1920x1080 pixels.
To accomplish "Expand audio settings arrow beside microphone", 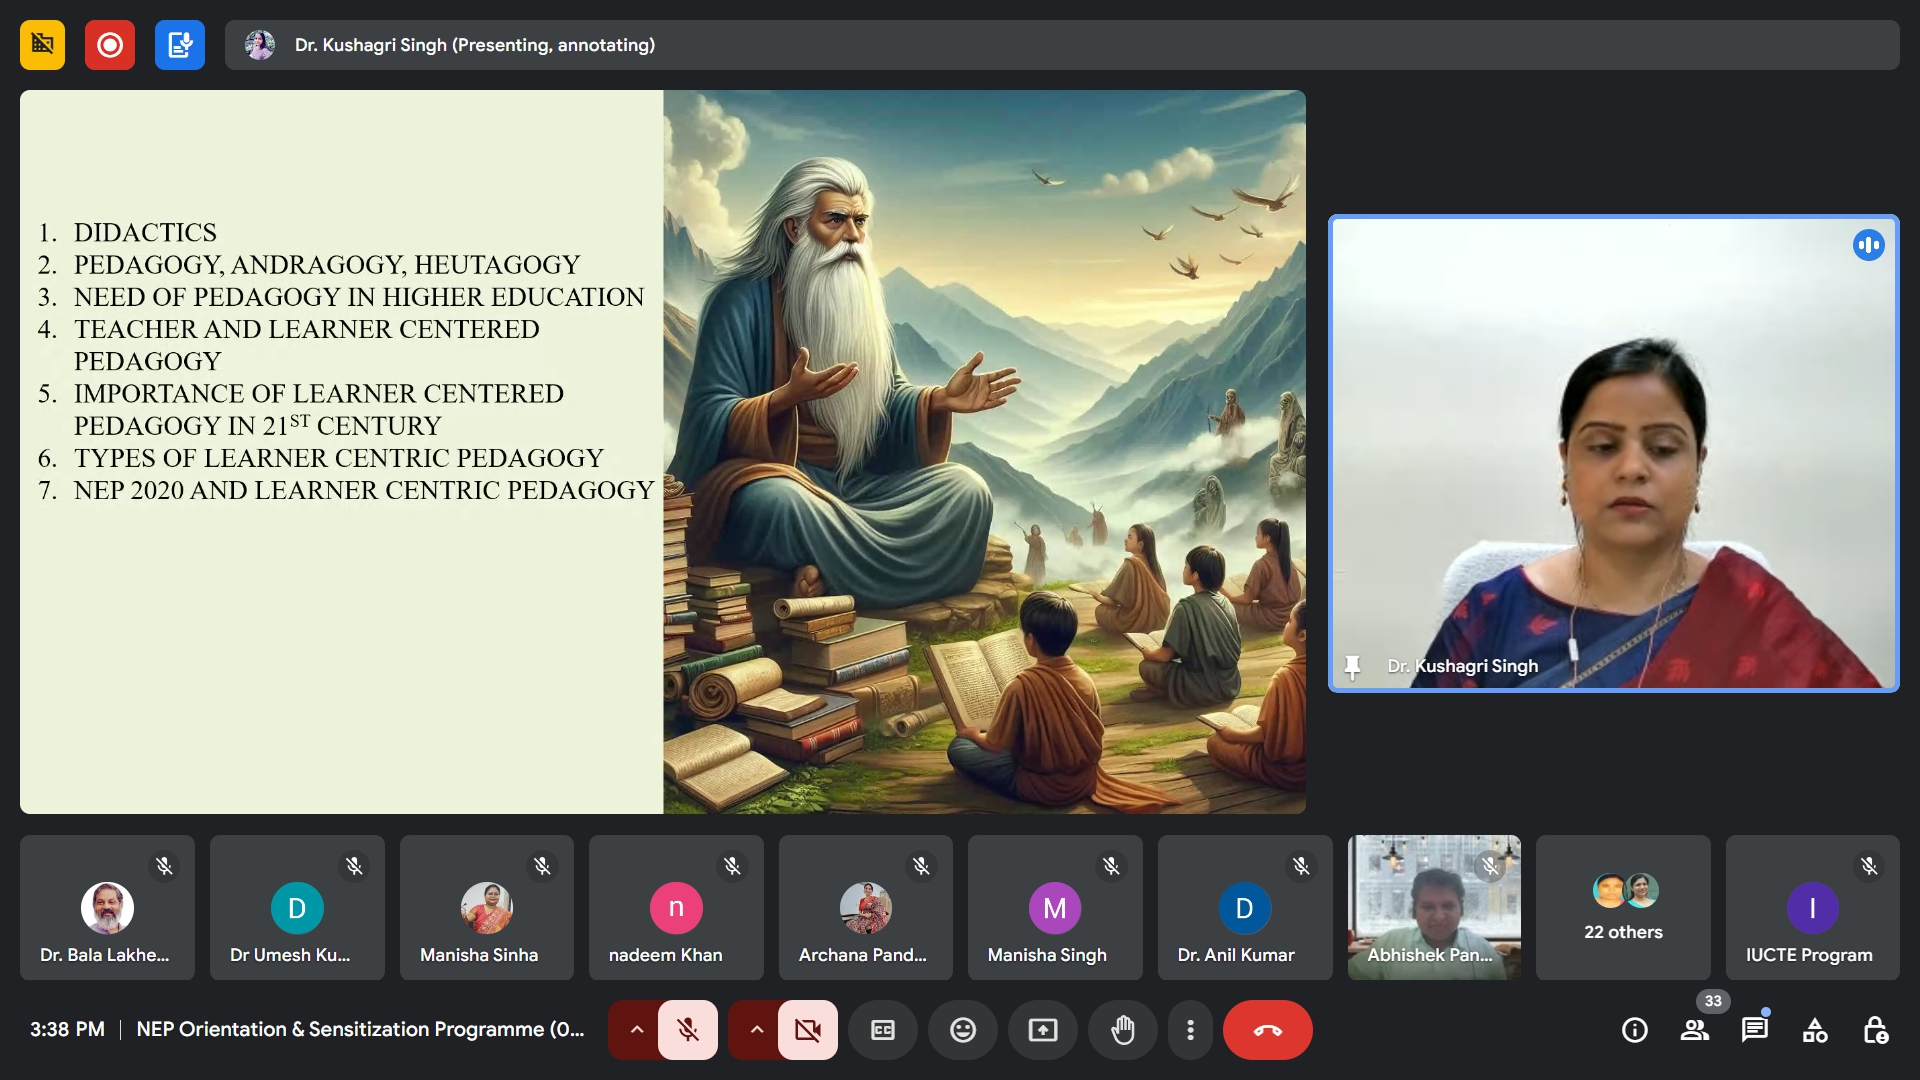I will coord(636,1030).
